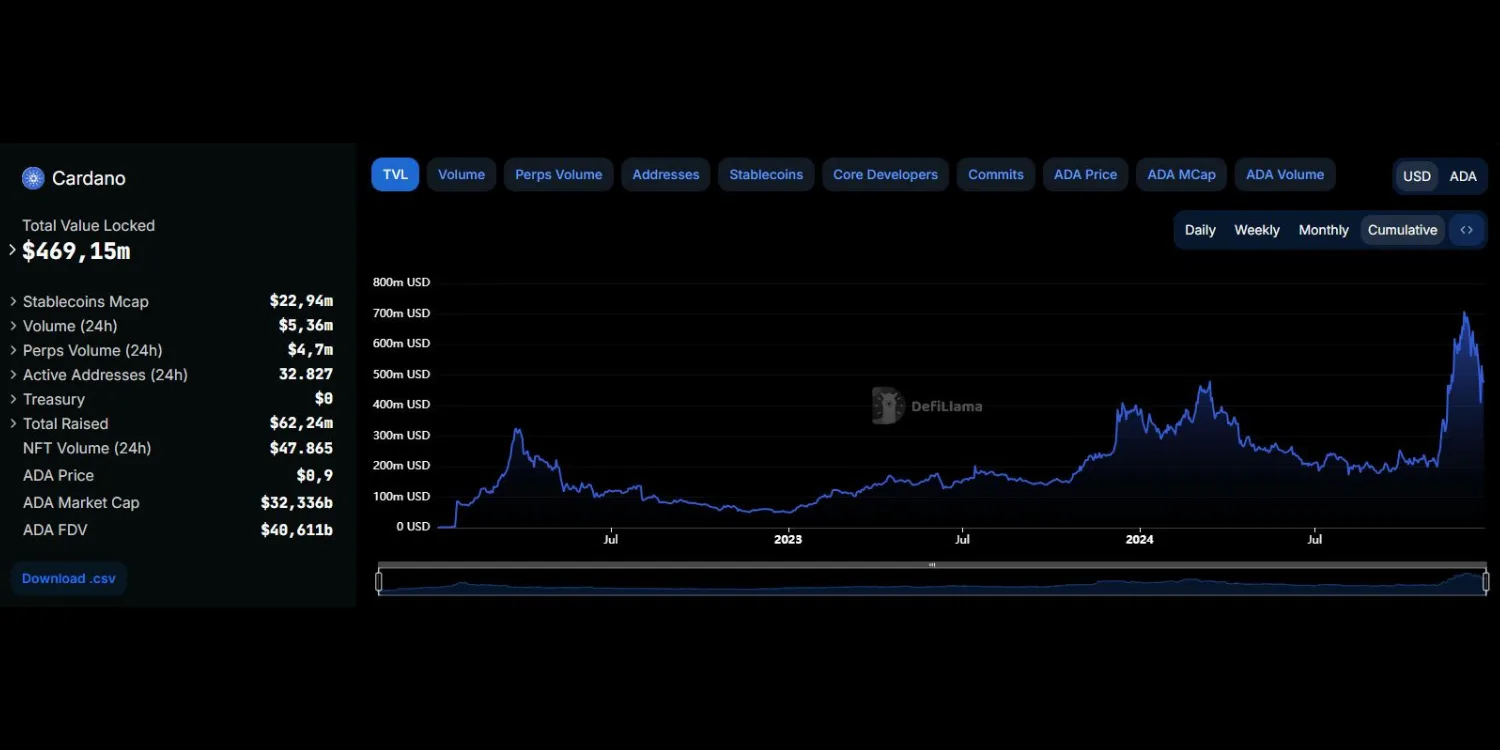Select the TVL chart toggle

coord(395,174)
